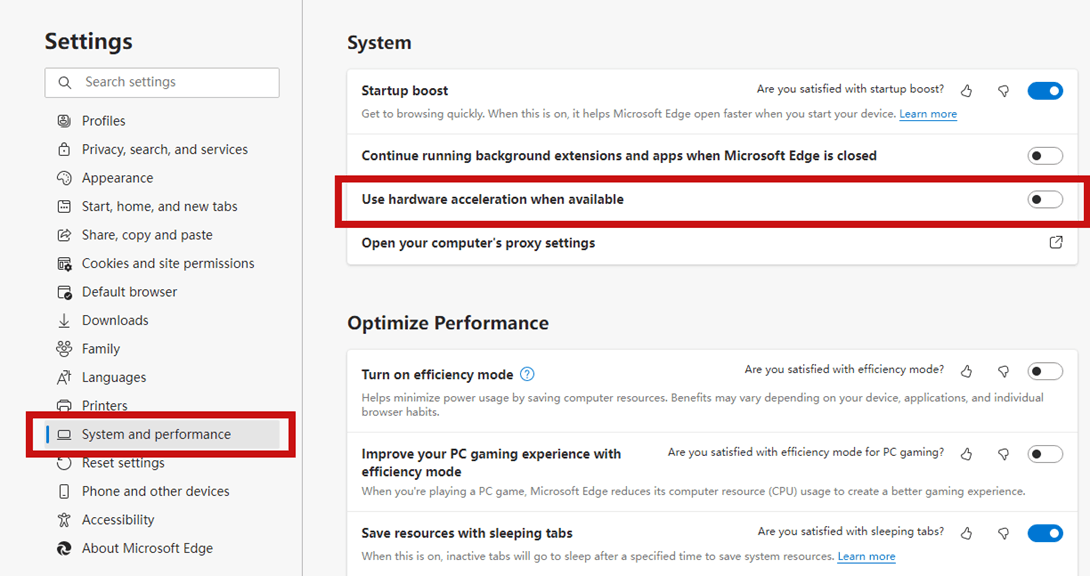The width and height of the screenshot is (1090, 576).
Task: Click thumbs down for startup boost
Action: (1003, 91)
